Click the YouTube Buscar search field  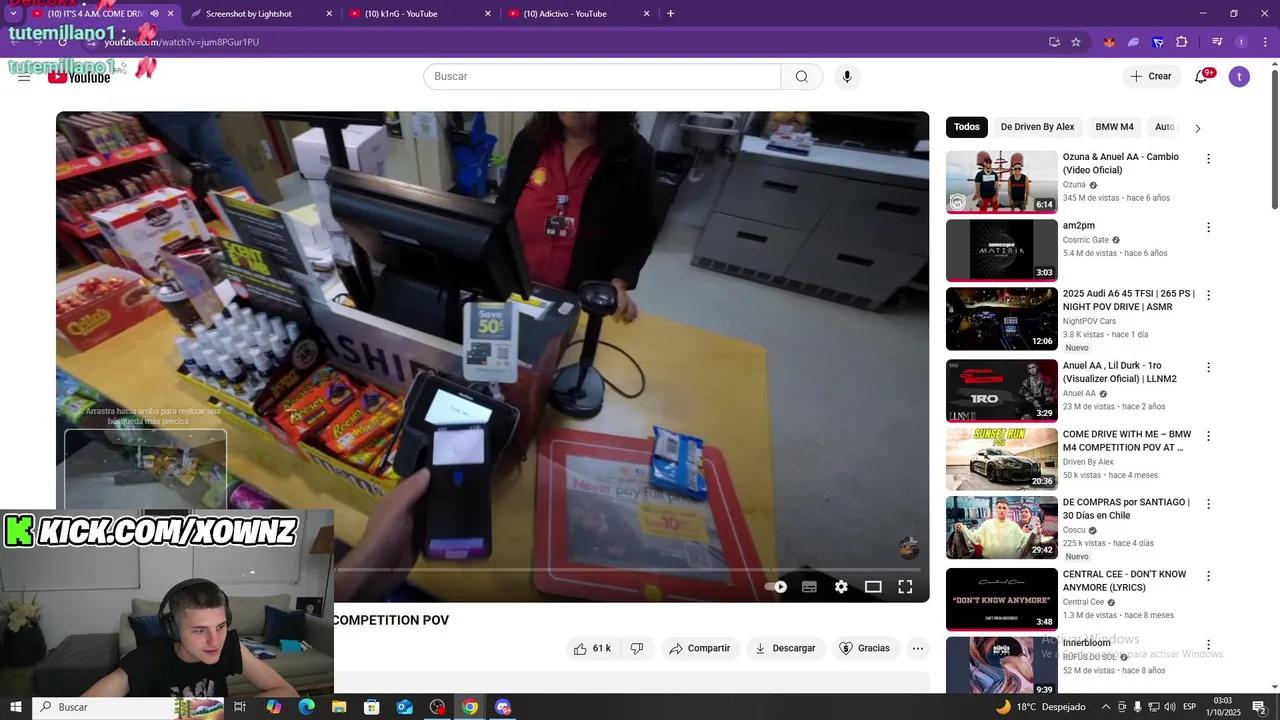pyautogui.click(x=602, y=77)
